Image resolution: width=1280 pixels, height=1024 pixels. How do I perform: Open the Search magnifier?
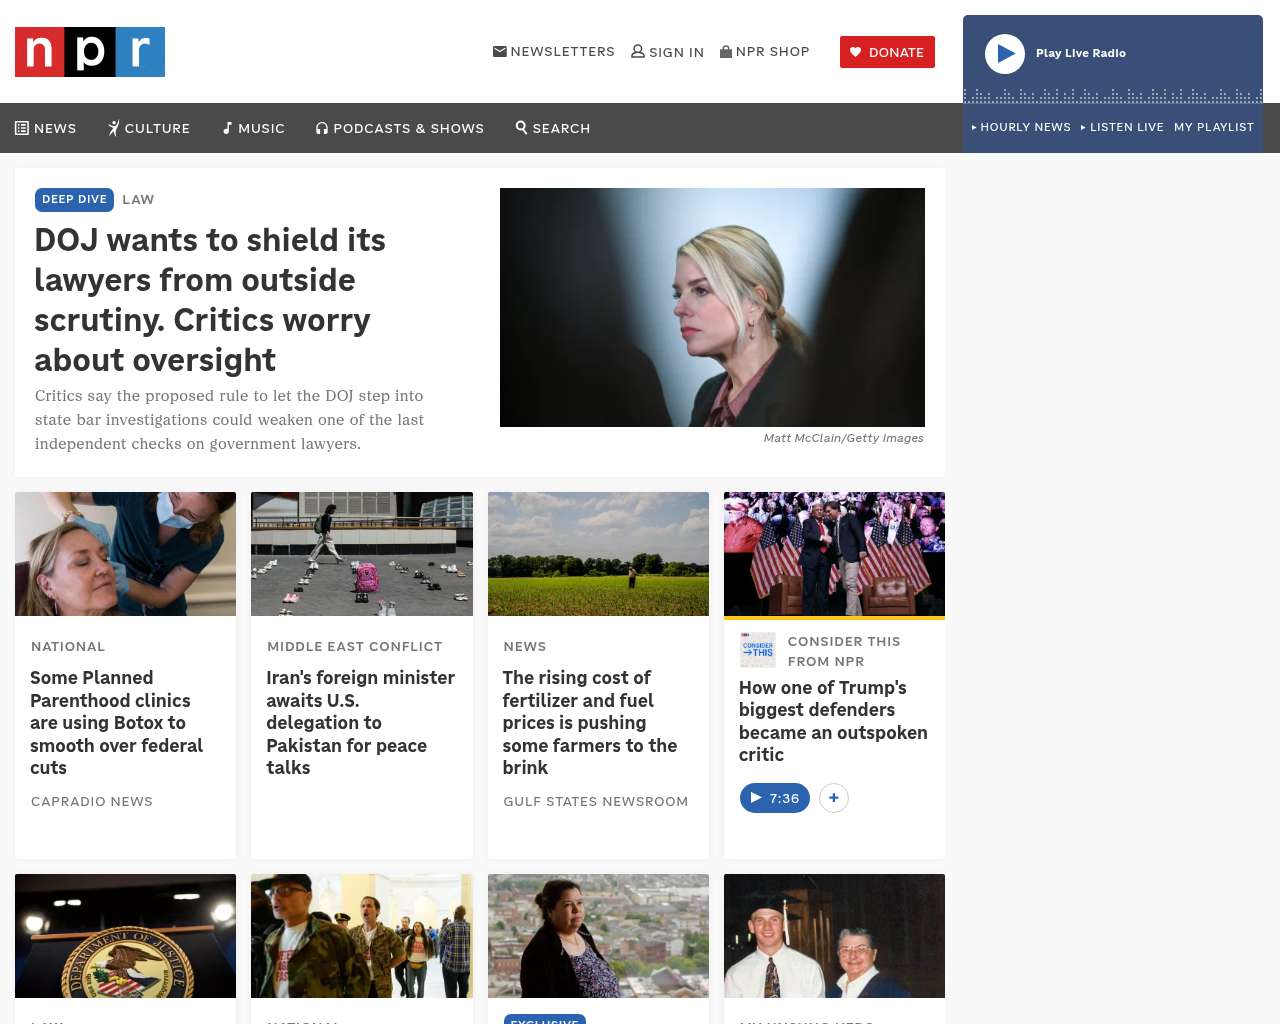coord(553,128)
